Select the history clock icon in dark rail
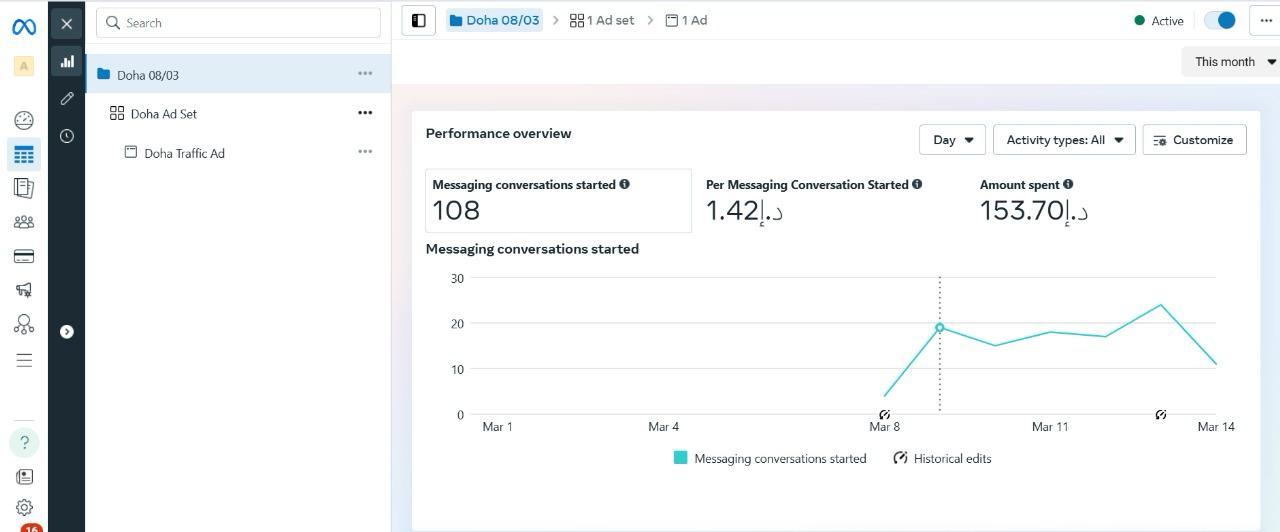1280x532 pixels. click(67, 136)
